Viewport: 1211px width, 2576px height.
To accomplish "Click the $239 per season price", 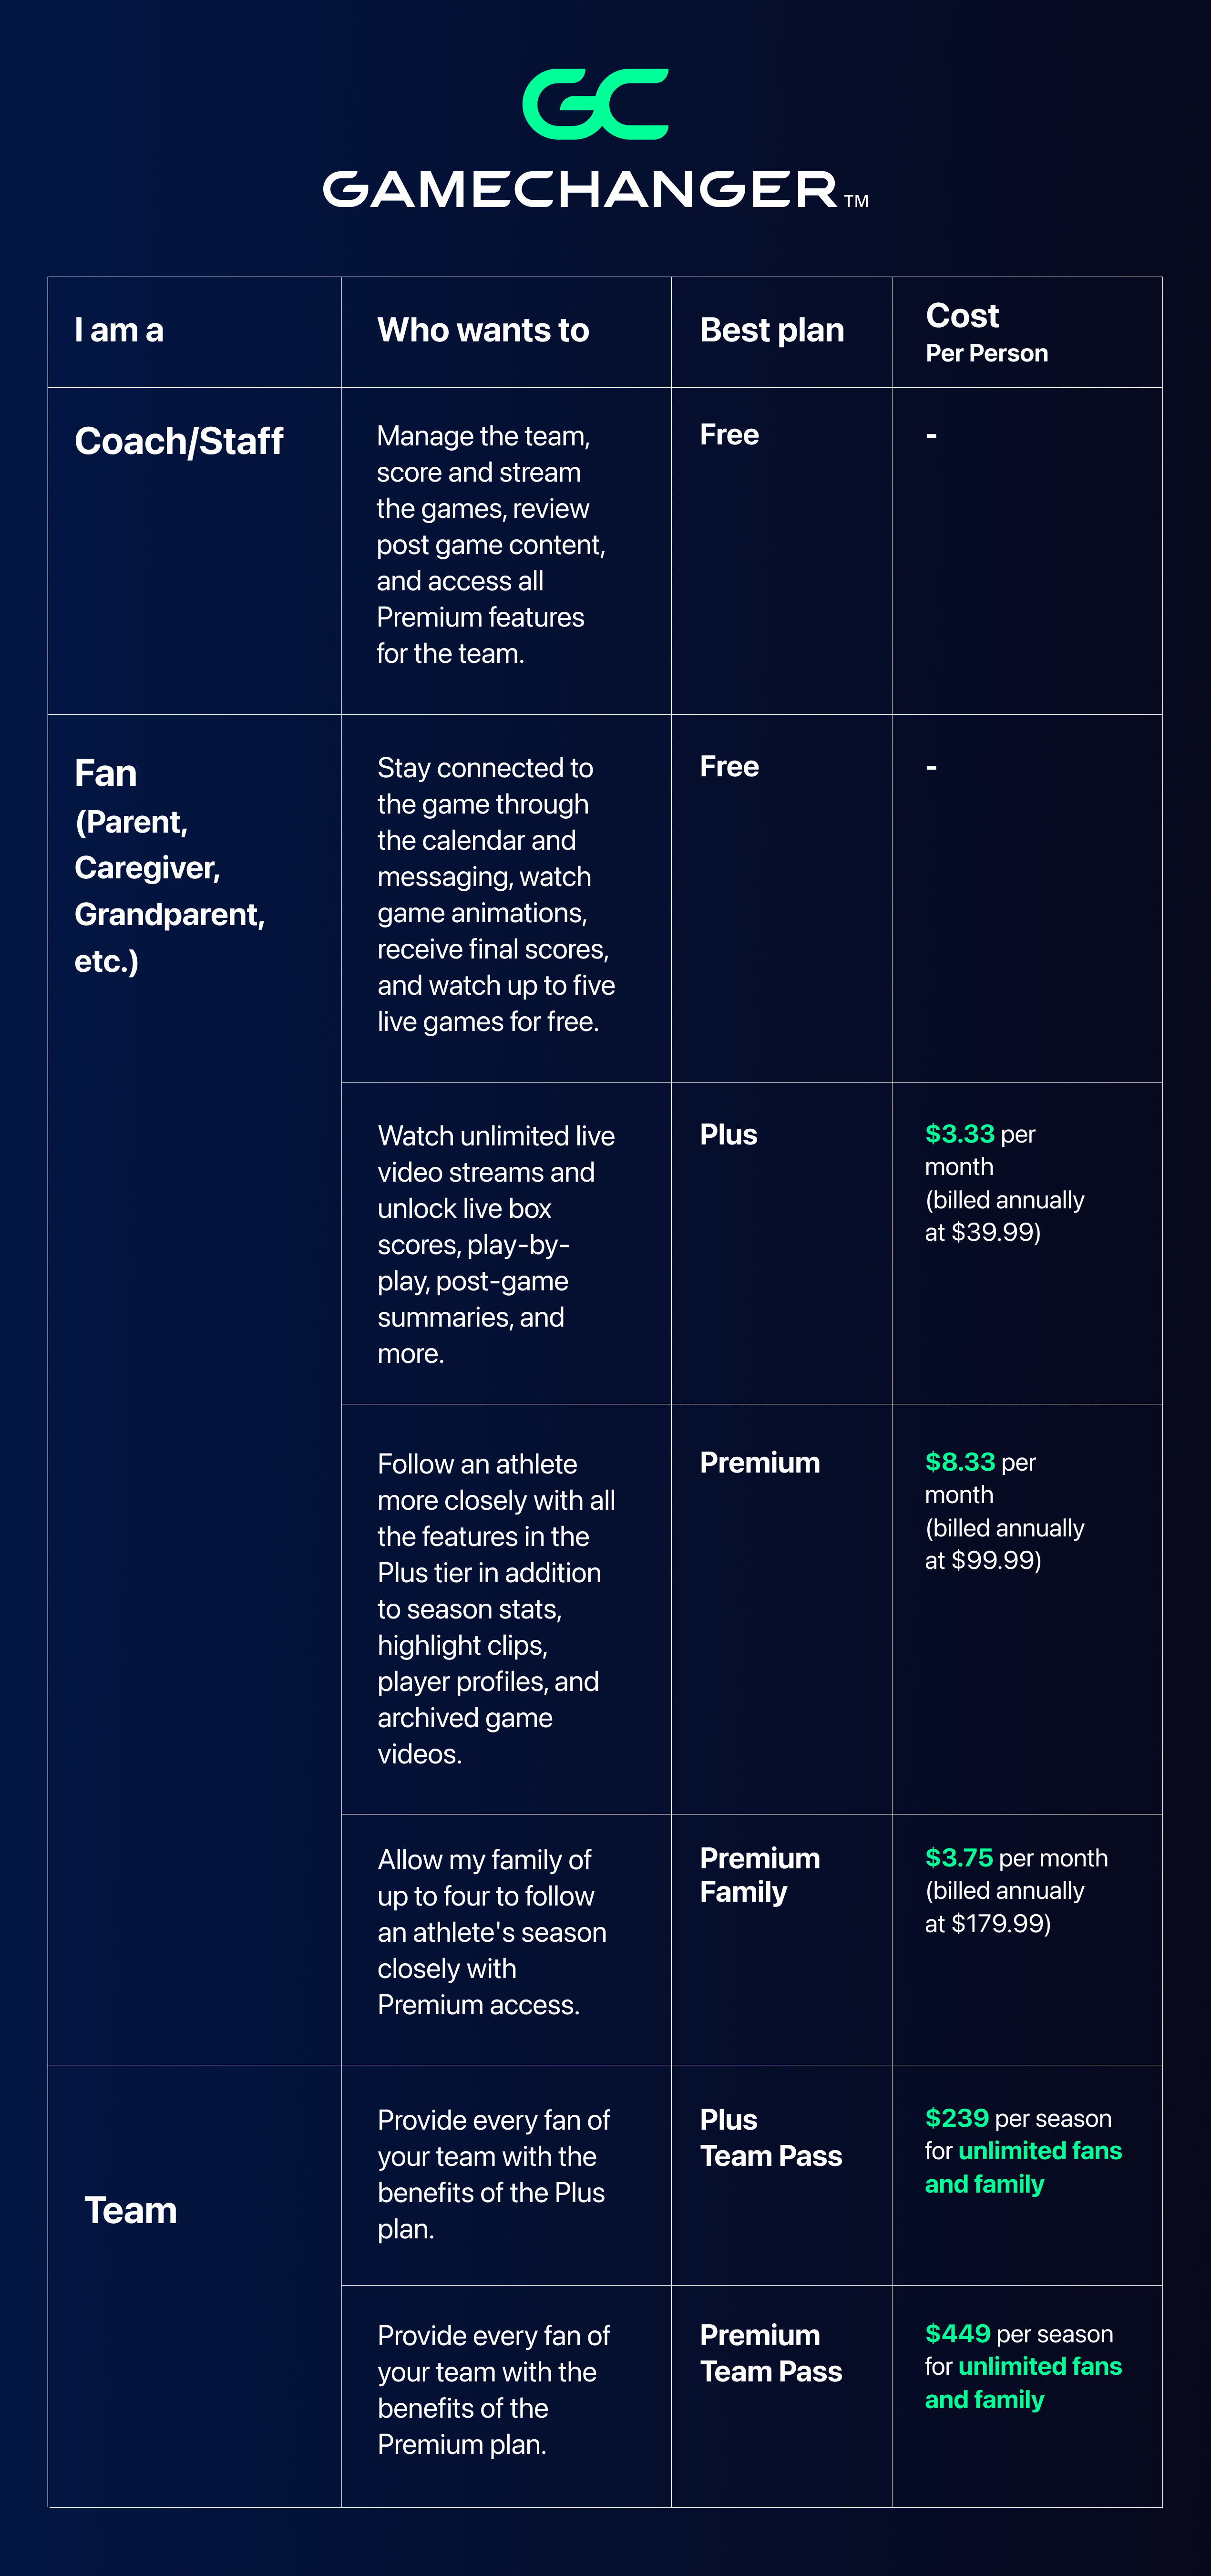I will pos(1018,2119).
